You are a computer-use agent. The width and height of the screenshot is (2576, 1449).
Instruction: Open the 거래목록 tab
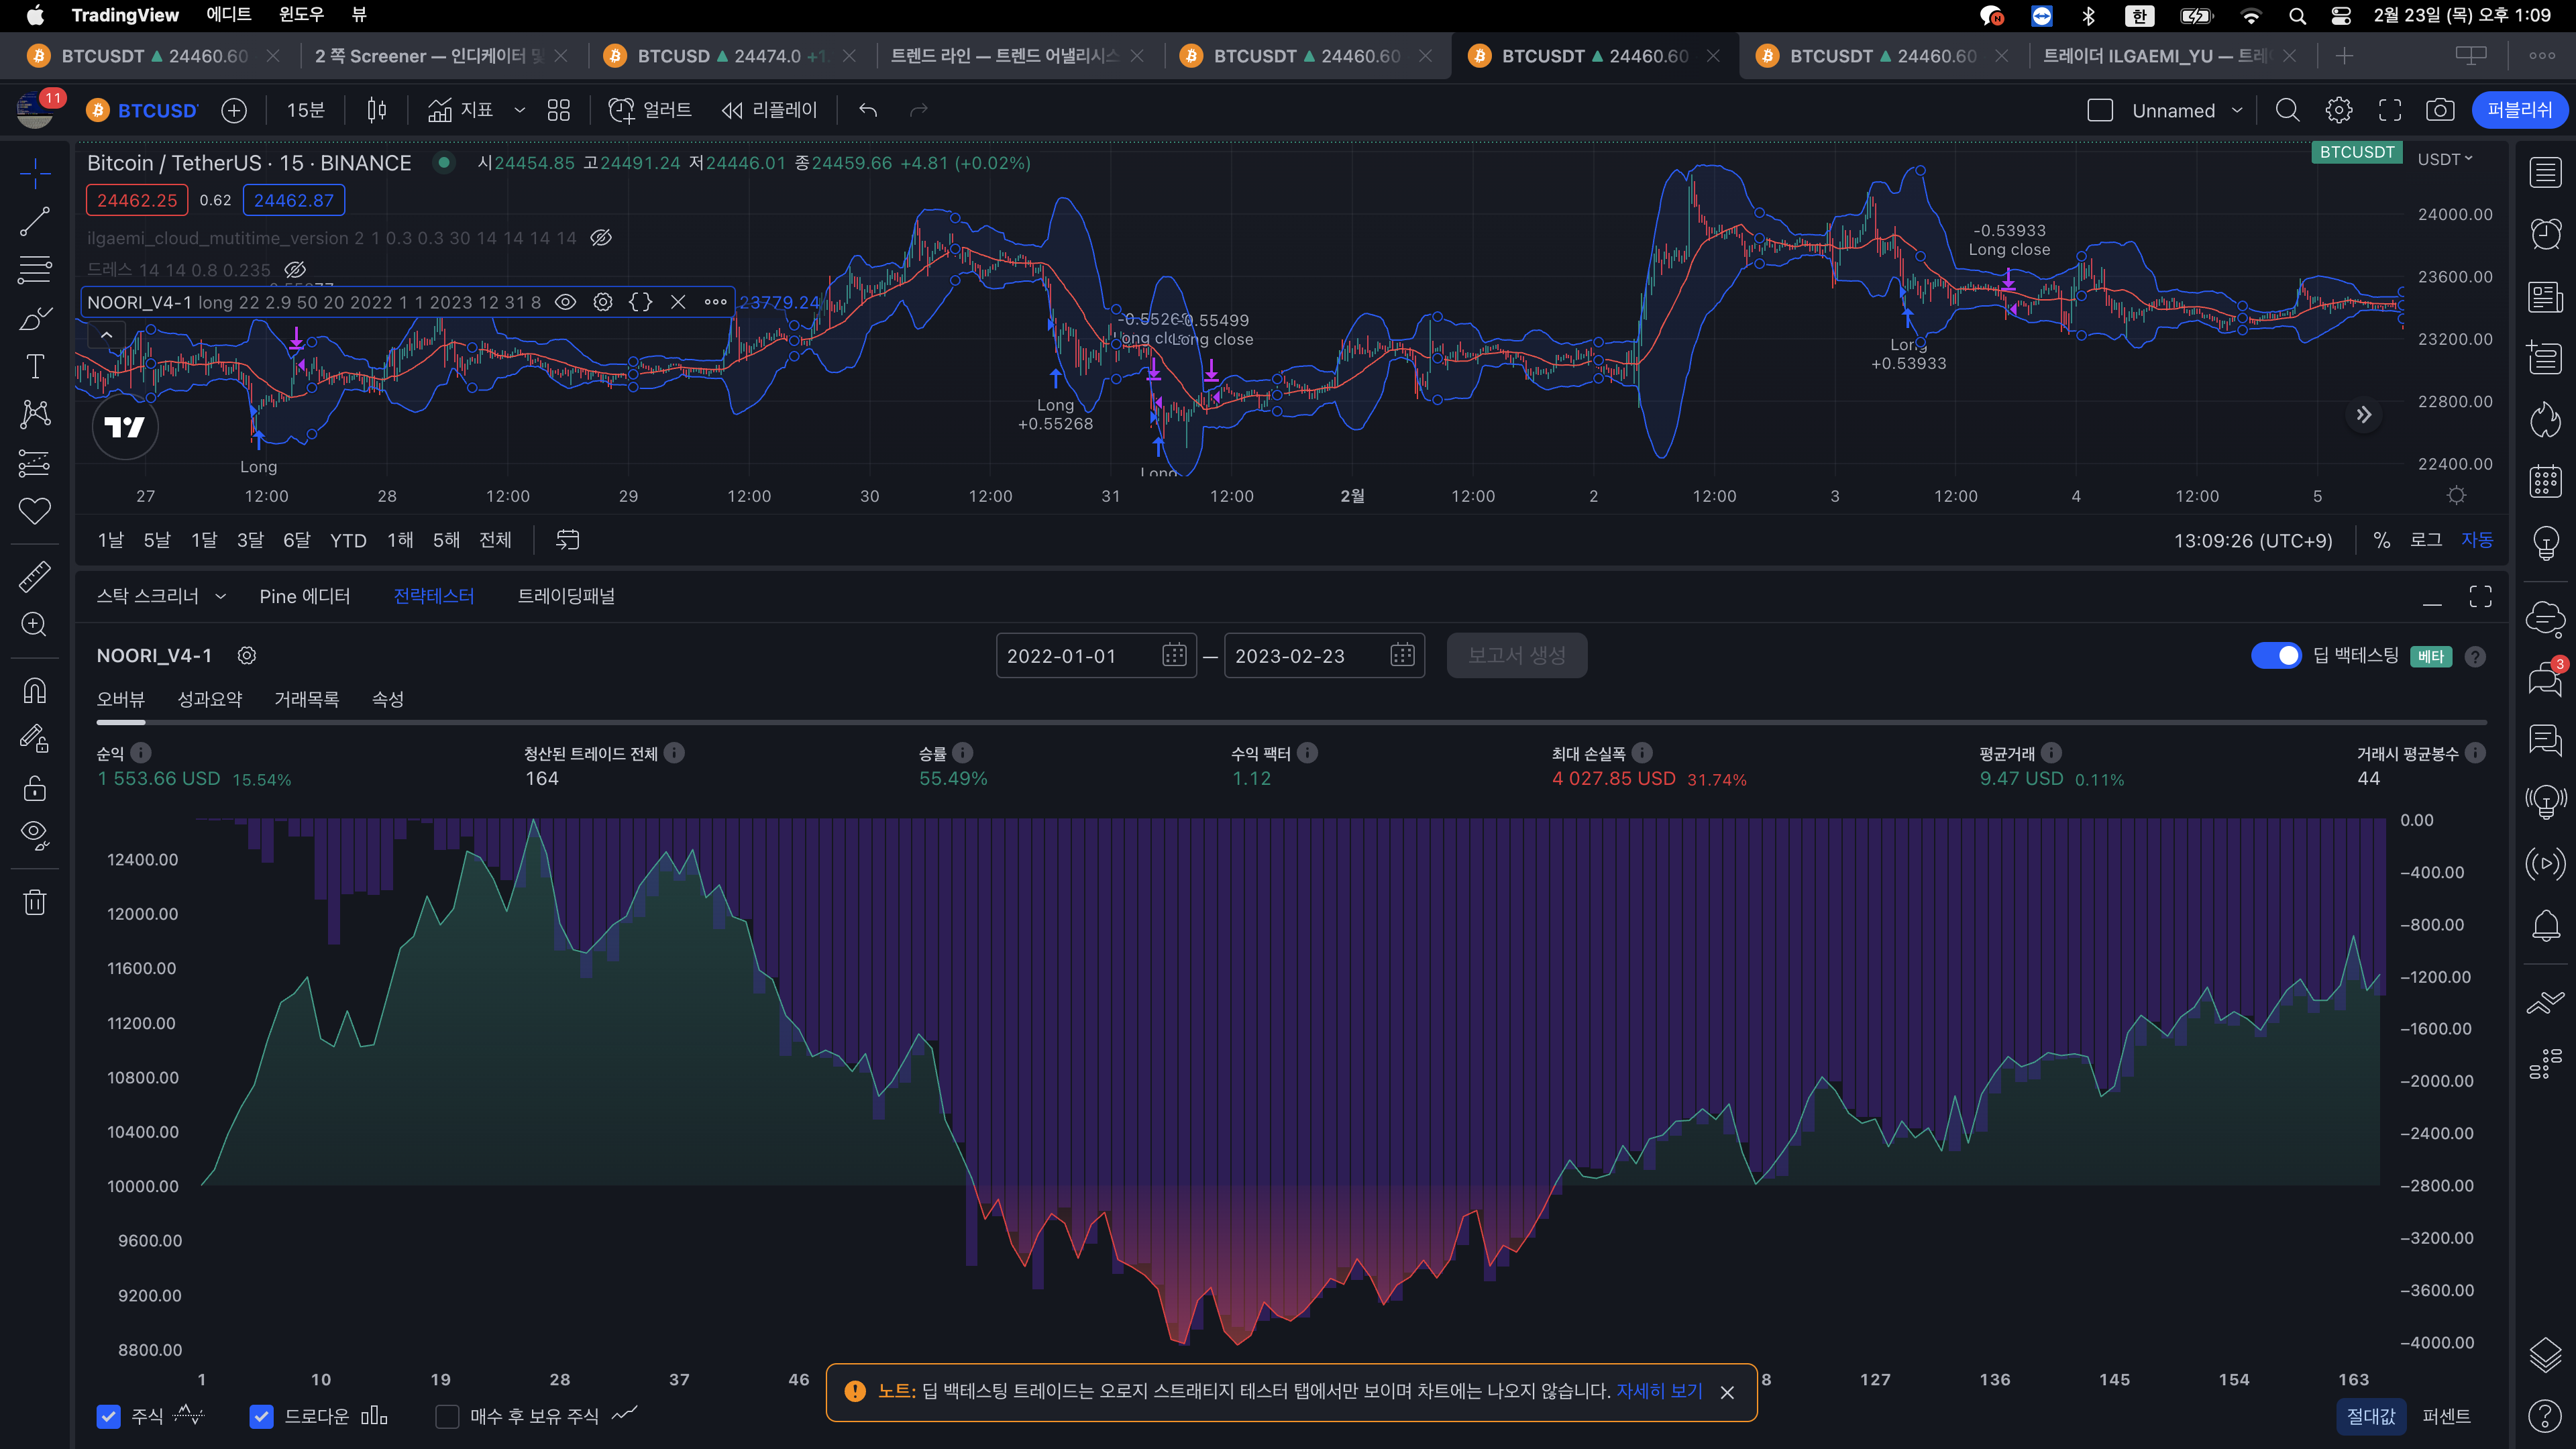[x=306, y=699]
